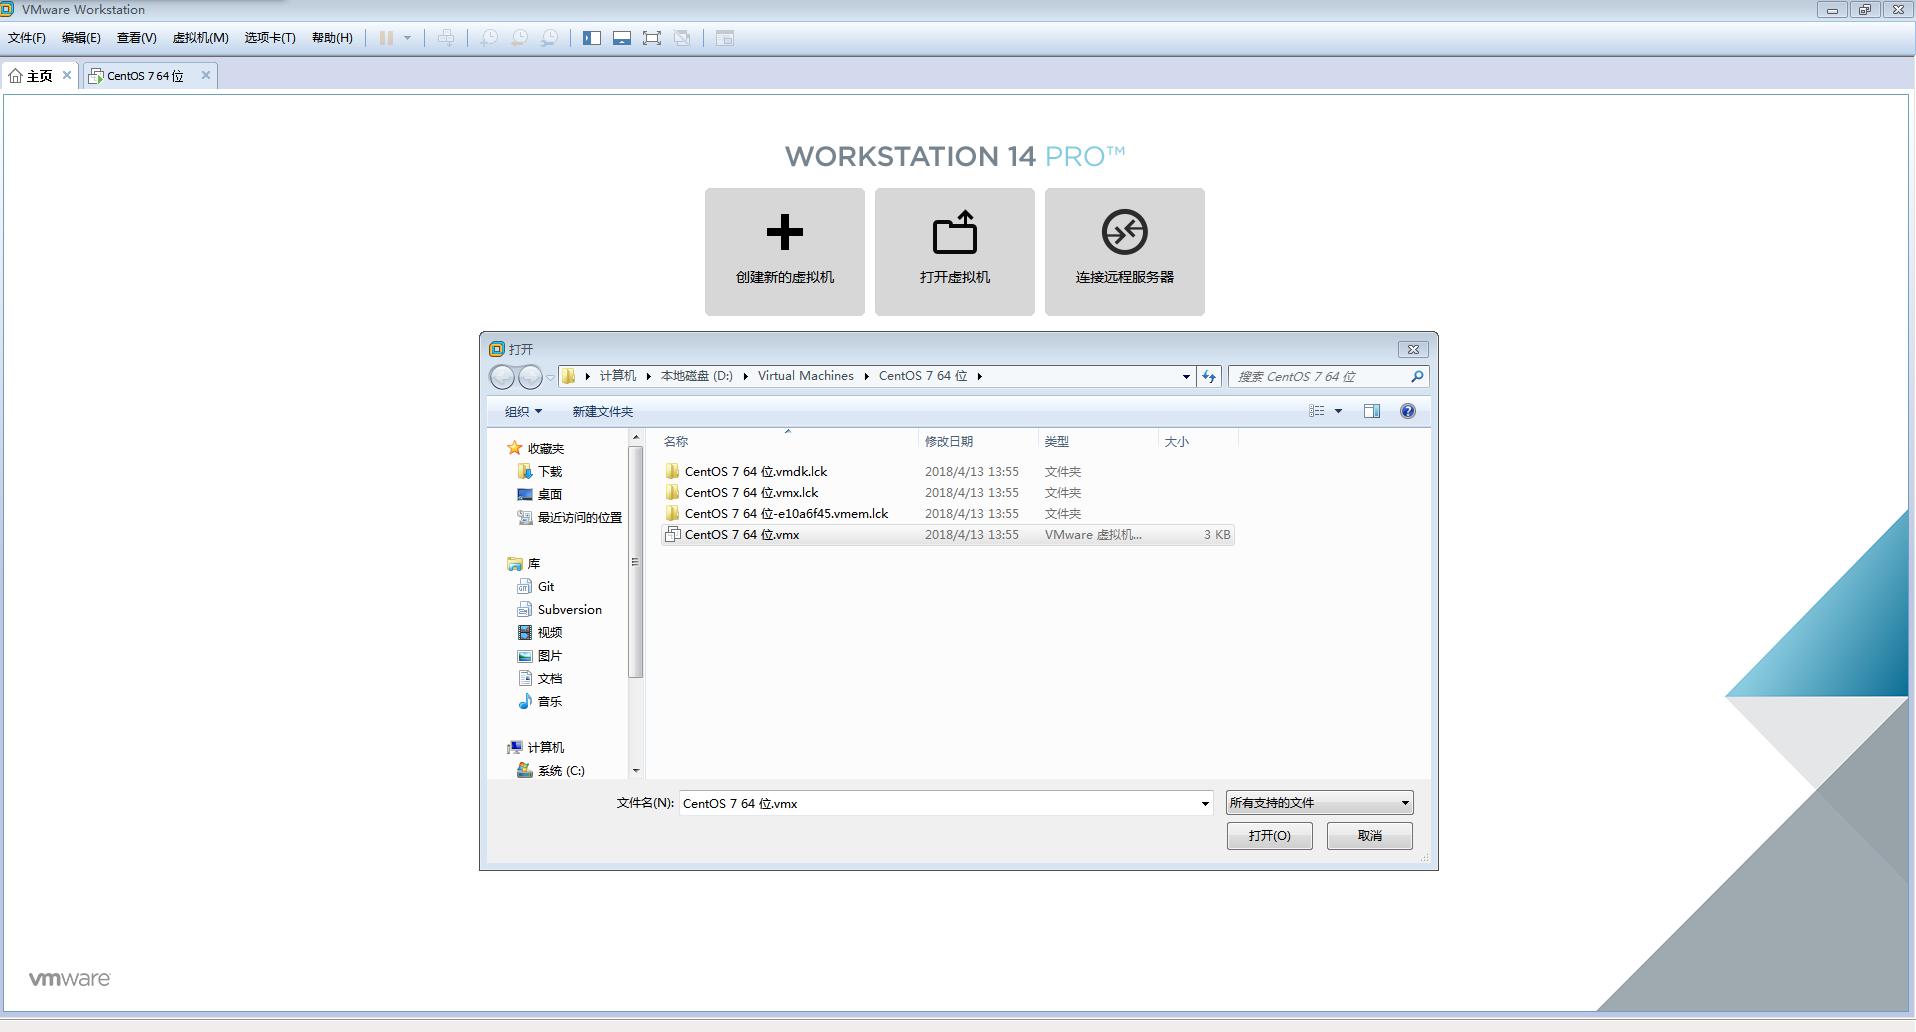Open the power options dropdown arrow beside pause
This screenshot has width=1916, height=1032.
(407, 38)
